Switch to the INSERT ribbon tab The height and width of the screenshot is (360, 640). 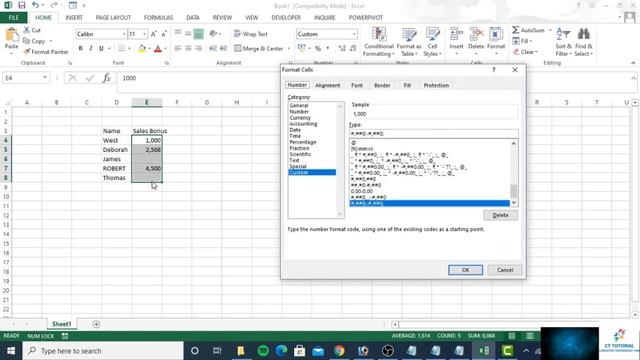(x=74, y=18)
